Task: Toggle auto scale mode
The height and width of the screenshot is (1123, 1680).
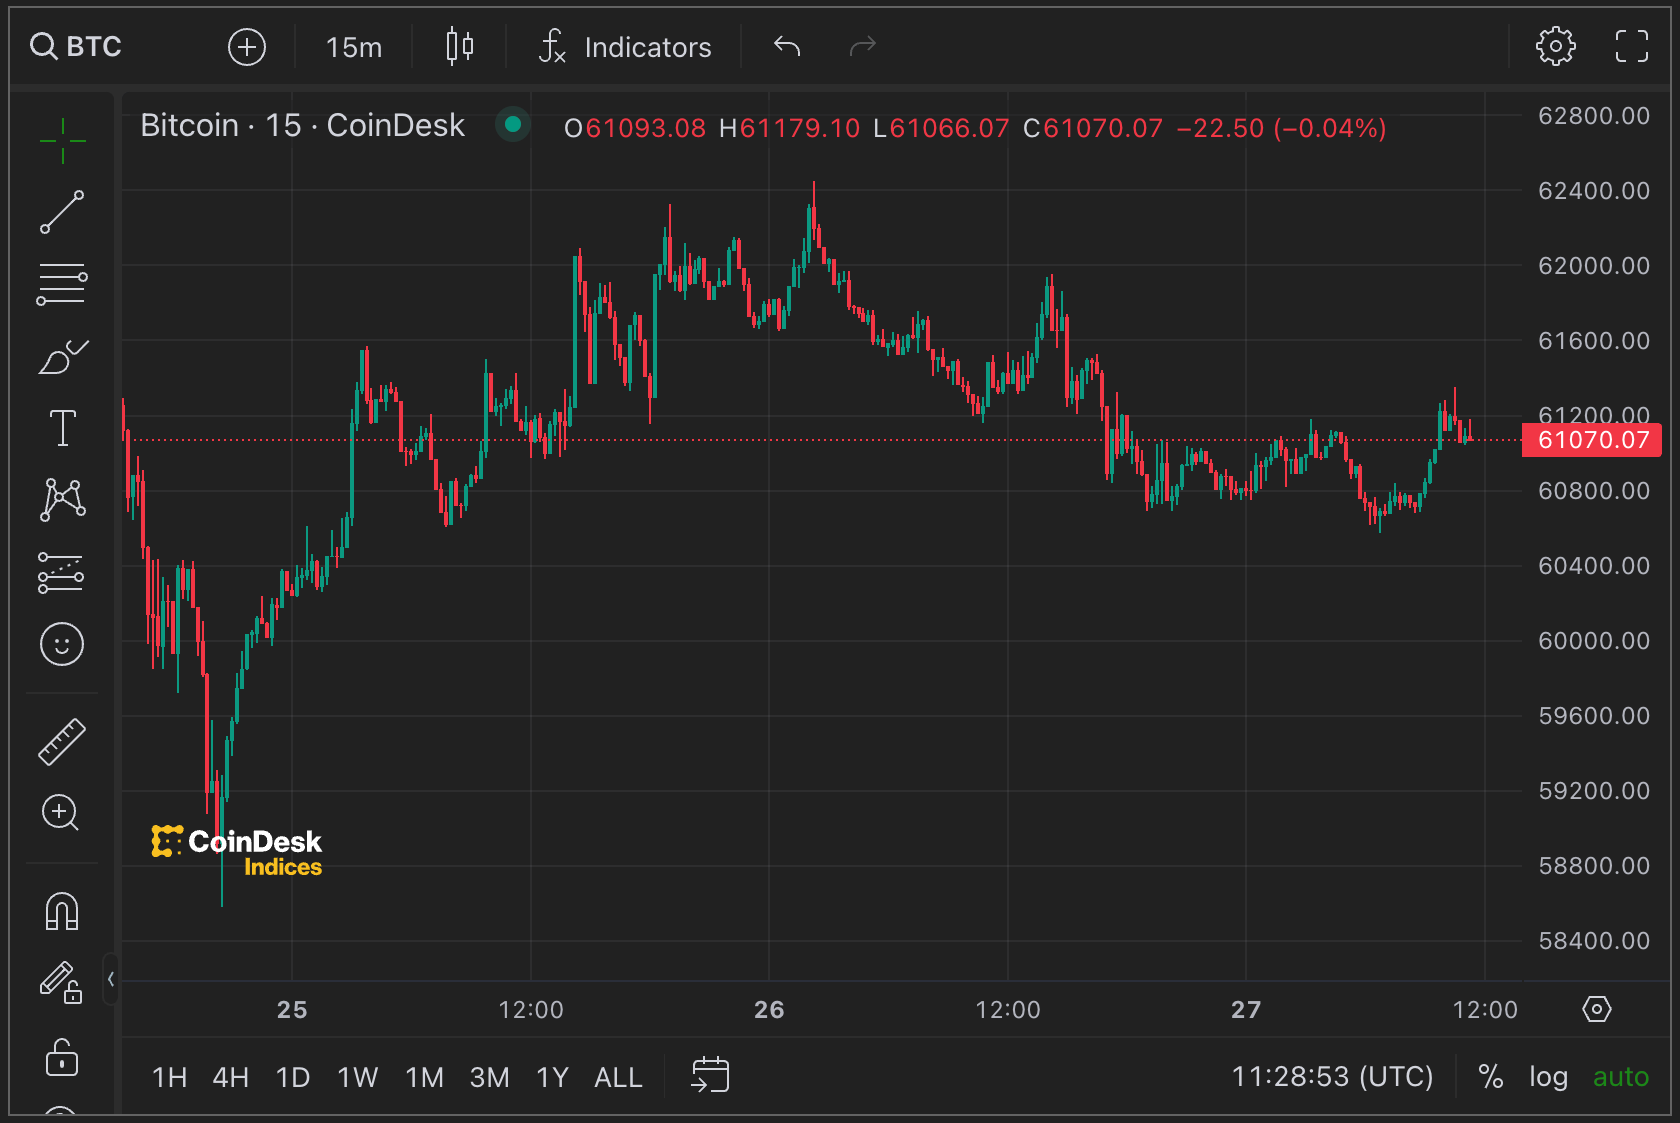Action: 1621,1076
